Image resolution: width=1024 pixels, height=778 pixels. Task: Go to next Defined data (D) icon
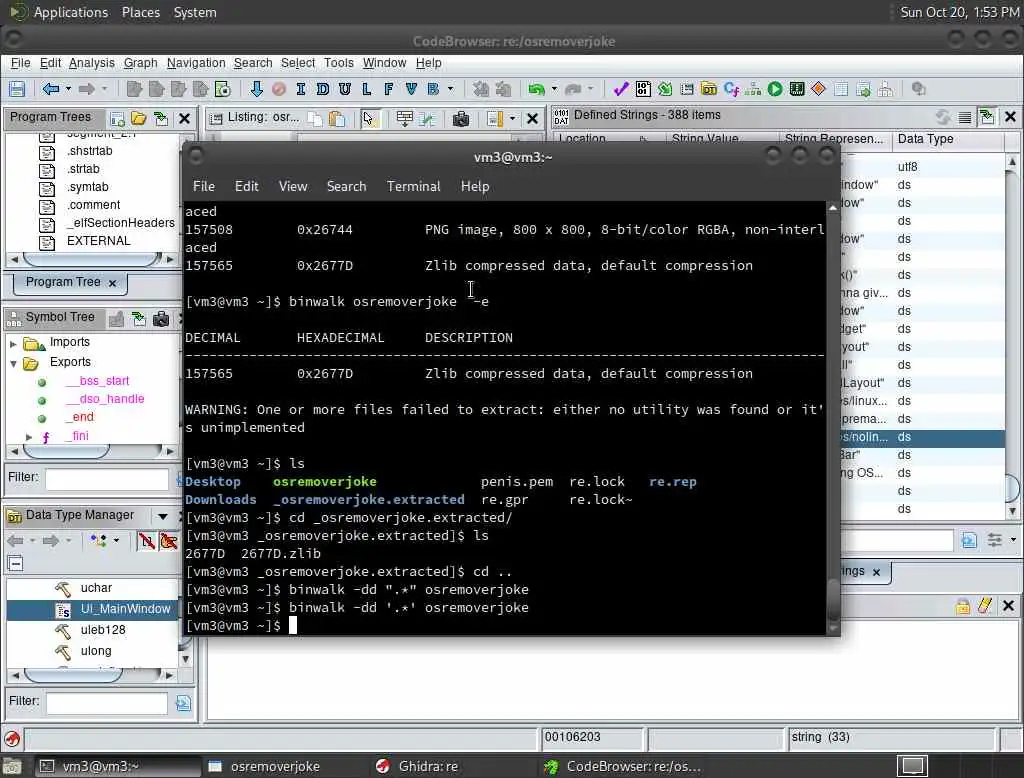click(323, 89)
